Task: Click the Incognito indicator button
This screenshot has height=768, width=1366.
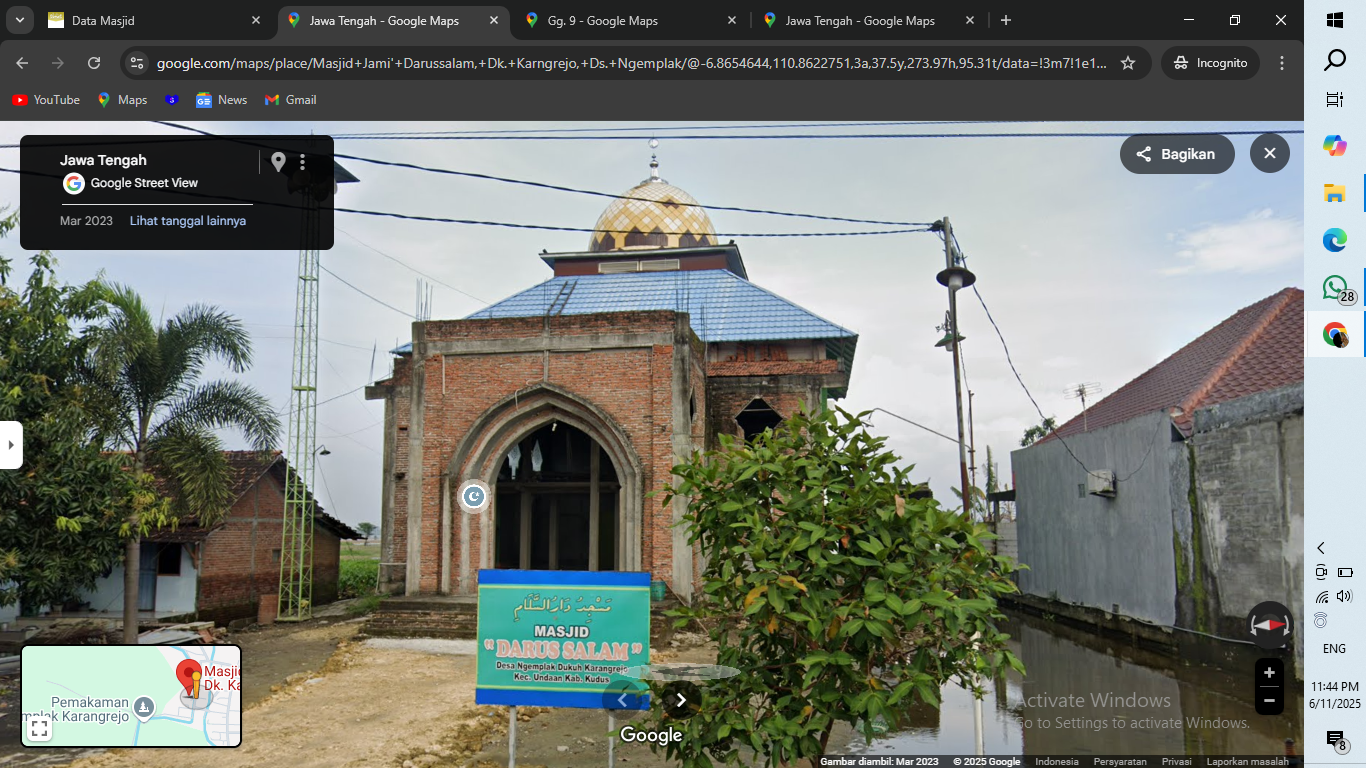Action: (x=1211, y=63)
